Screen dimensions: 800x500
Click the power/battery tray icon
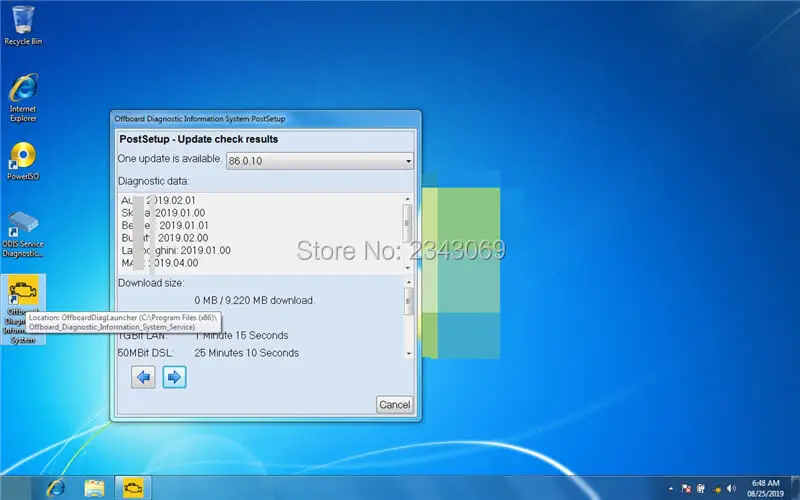tap(701, 489)
